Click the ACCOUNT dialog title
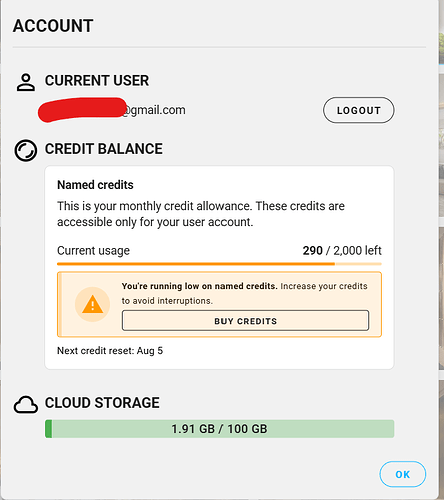Screen dimensions: 444x500 click(x=53, y=26)
